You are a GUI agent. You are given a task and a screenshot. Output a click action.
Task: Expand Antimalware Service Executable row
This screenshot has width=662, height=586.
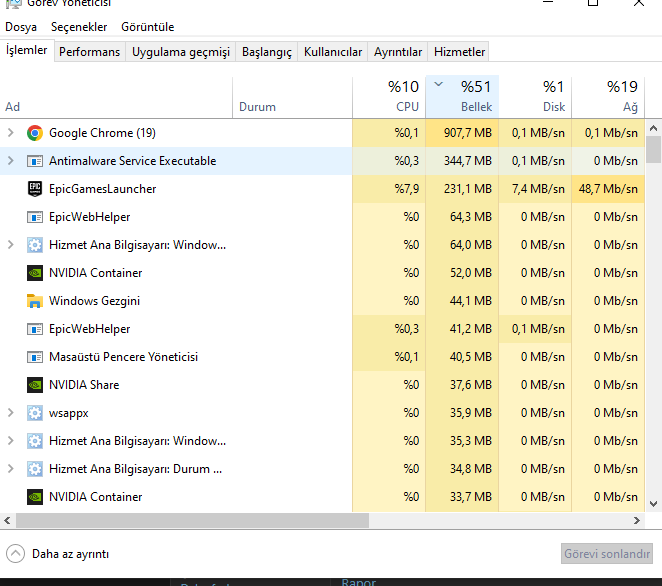coord(11,161)
